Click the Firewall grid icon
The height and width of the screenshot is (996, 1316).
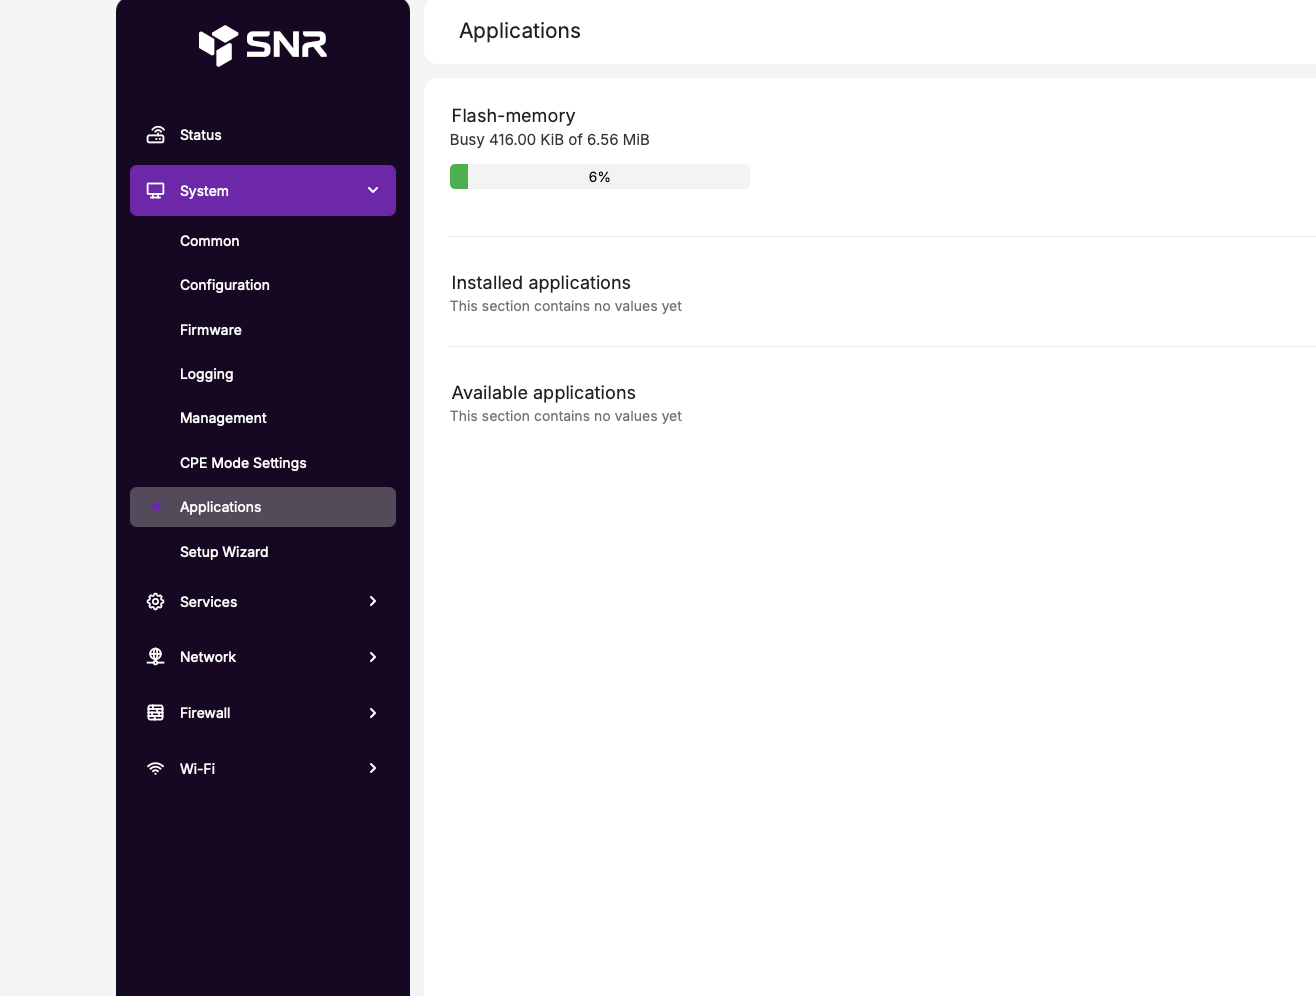click(156, 713)
